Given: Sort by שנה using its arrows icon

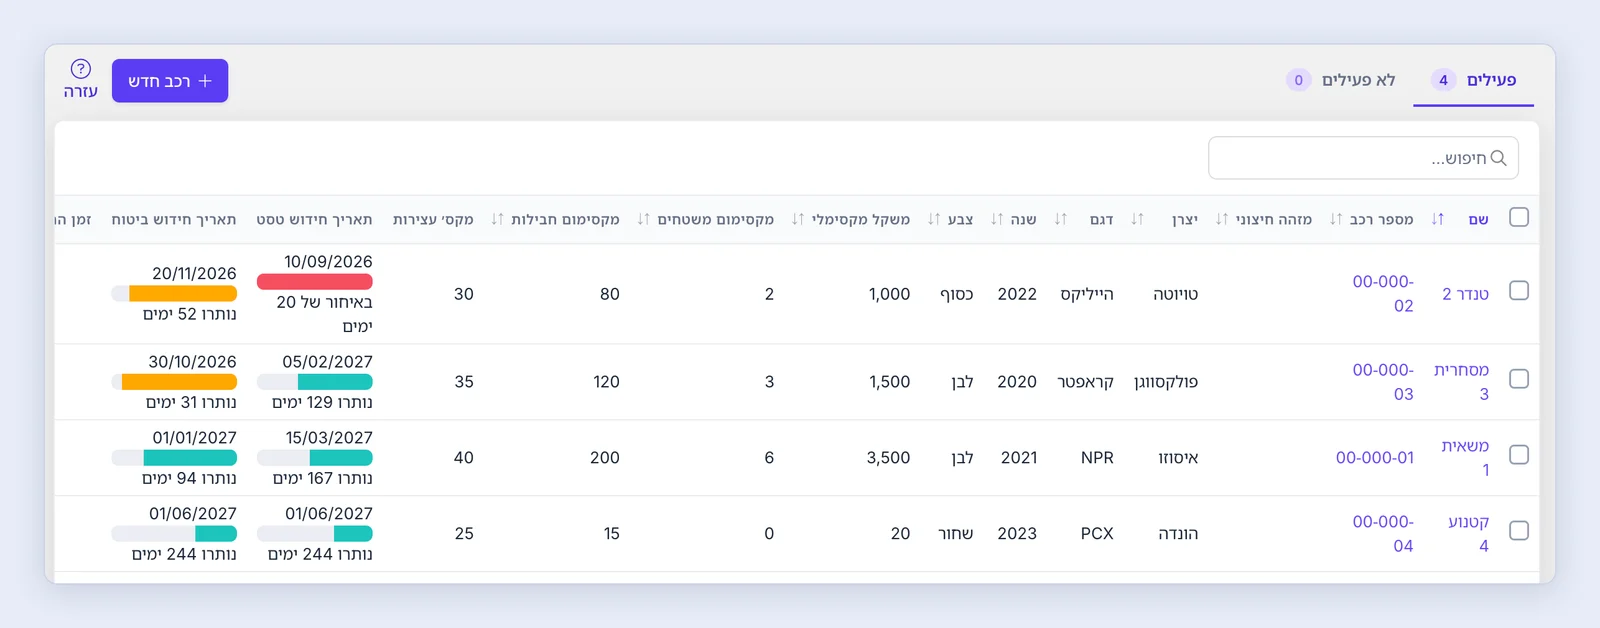Looking at the screenshot, I should pos(997,219).
